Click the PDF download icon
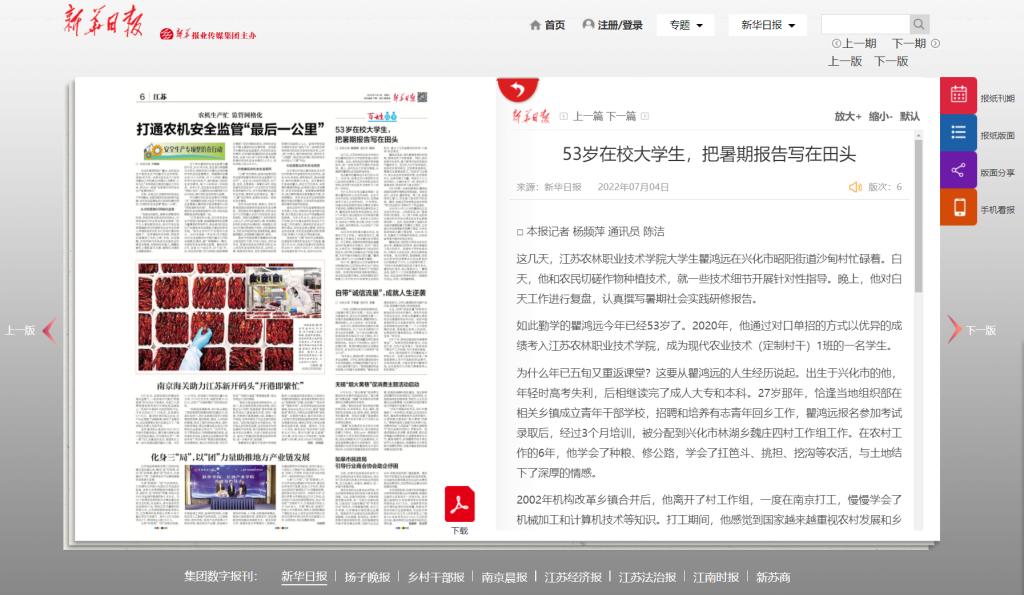 459,504
